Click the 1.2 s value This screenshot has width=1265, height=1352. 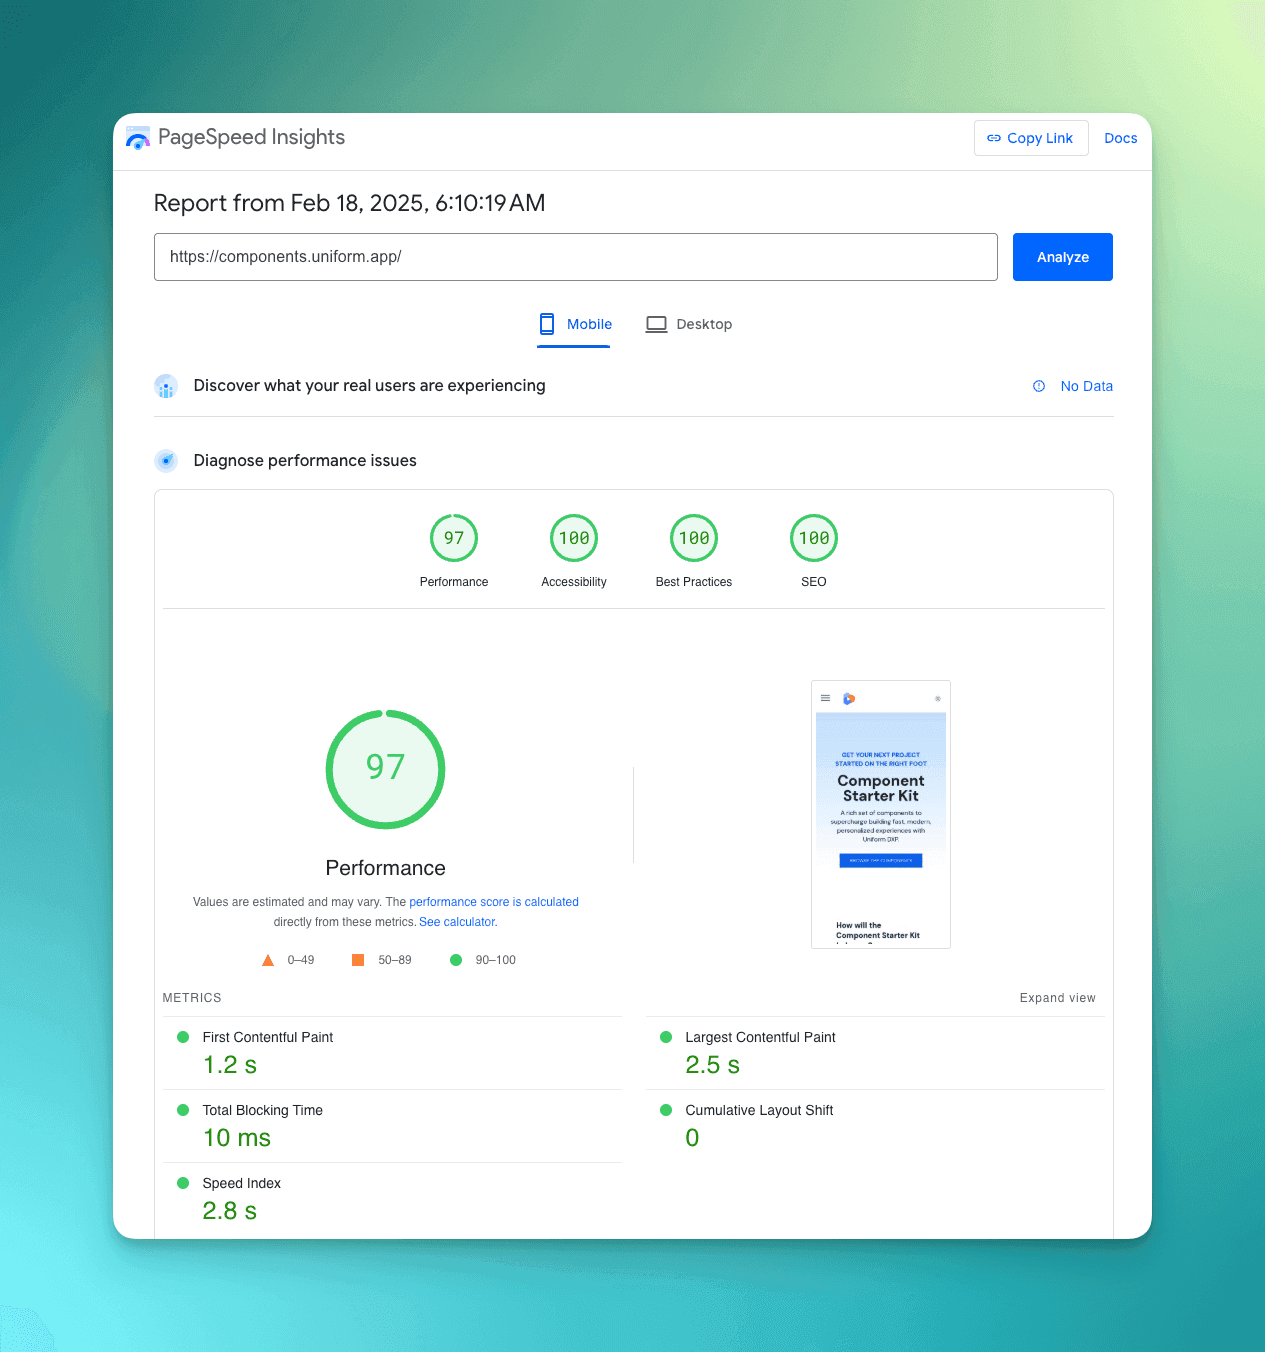230,1065
